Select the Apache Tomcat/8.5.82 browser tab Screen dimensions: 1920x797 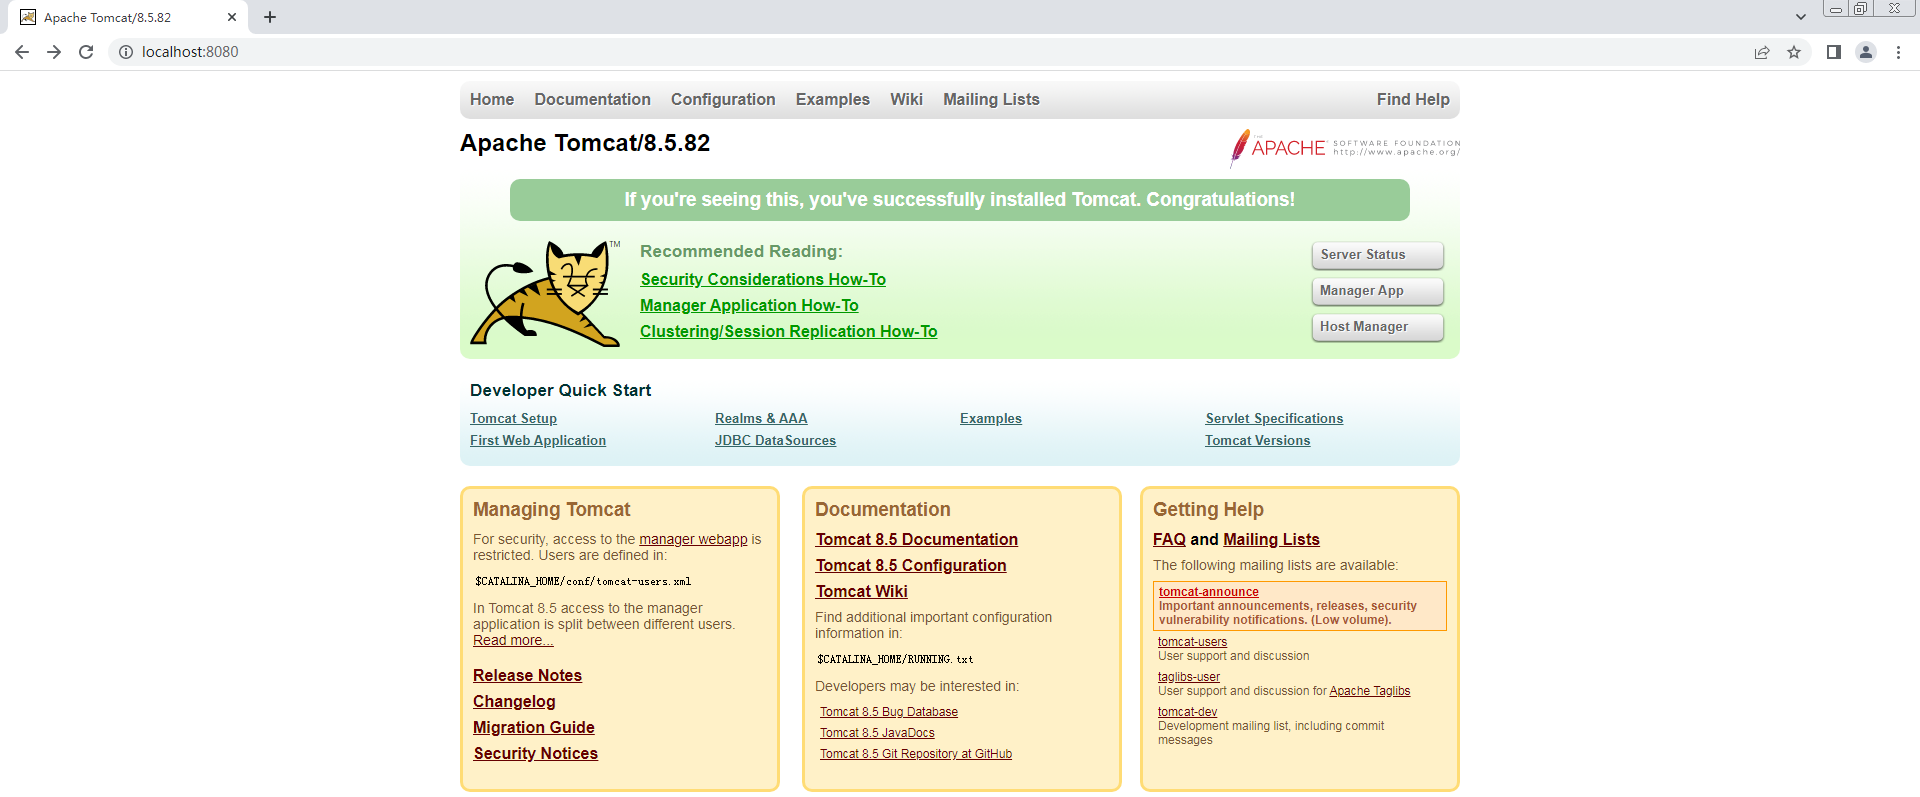coord(128,17)
